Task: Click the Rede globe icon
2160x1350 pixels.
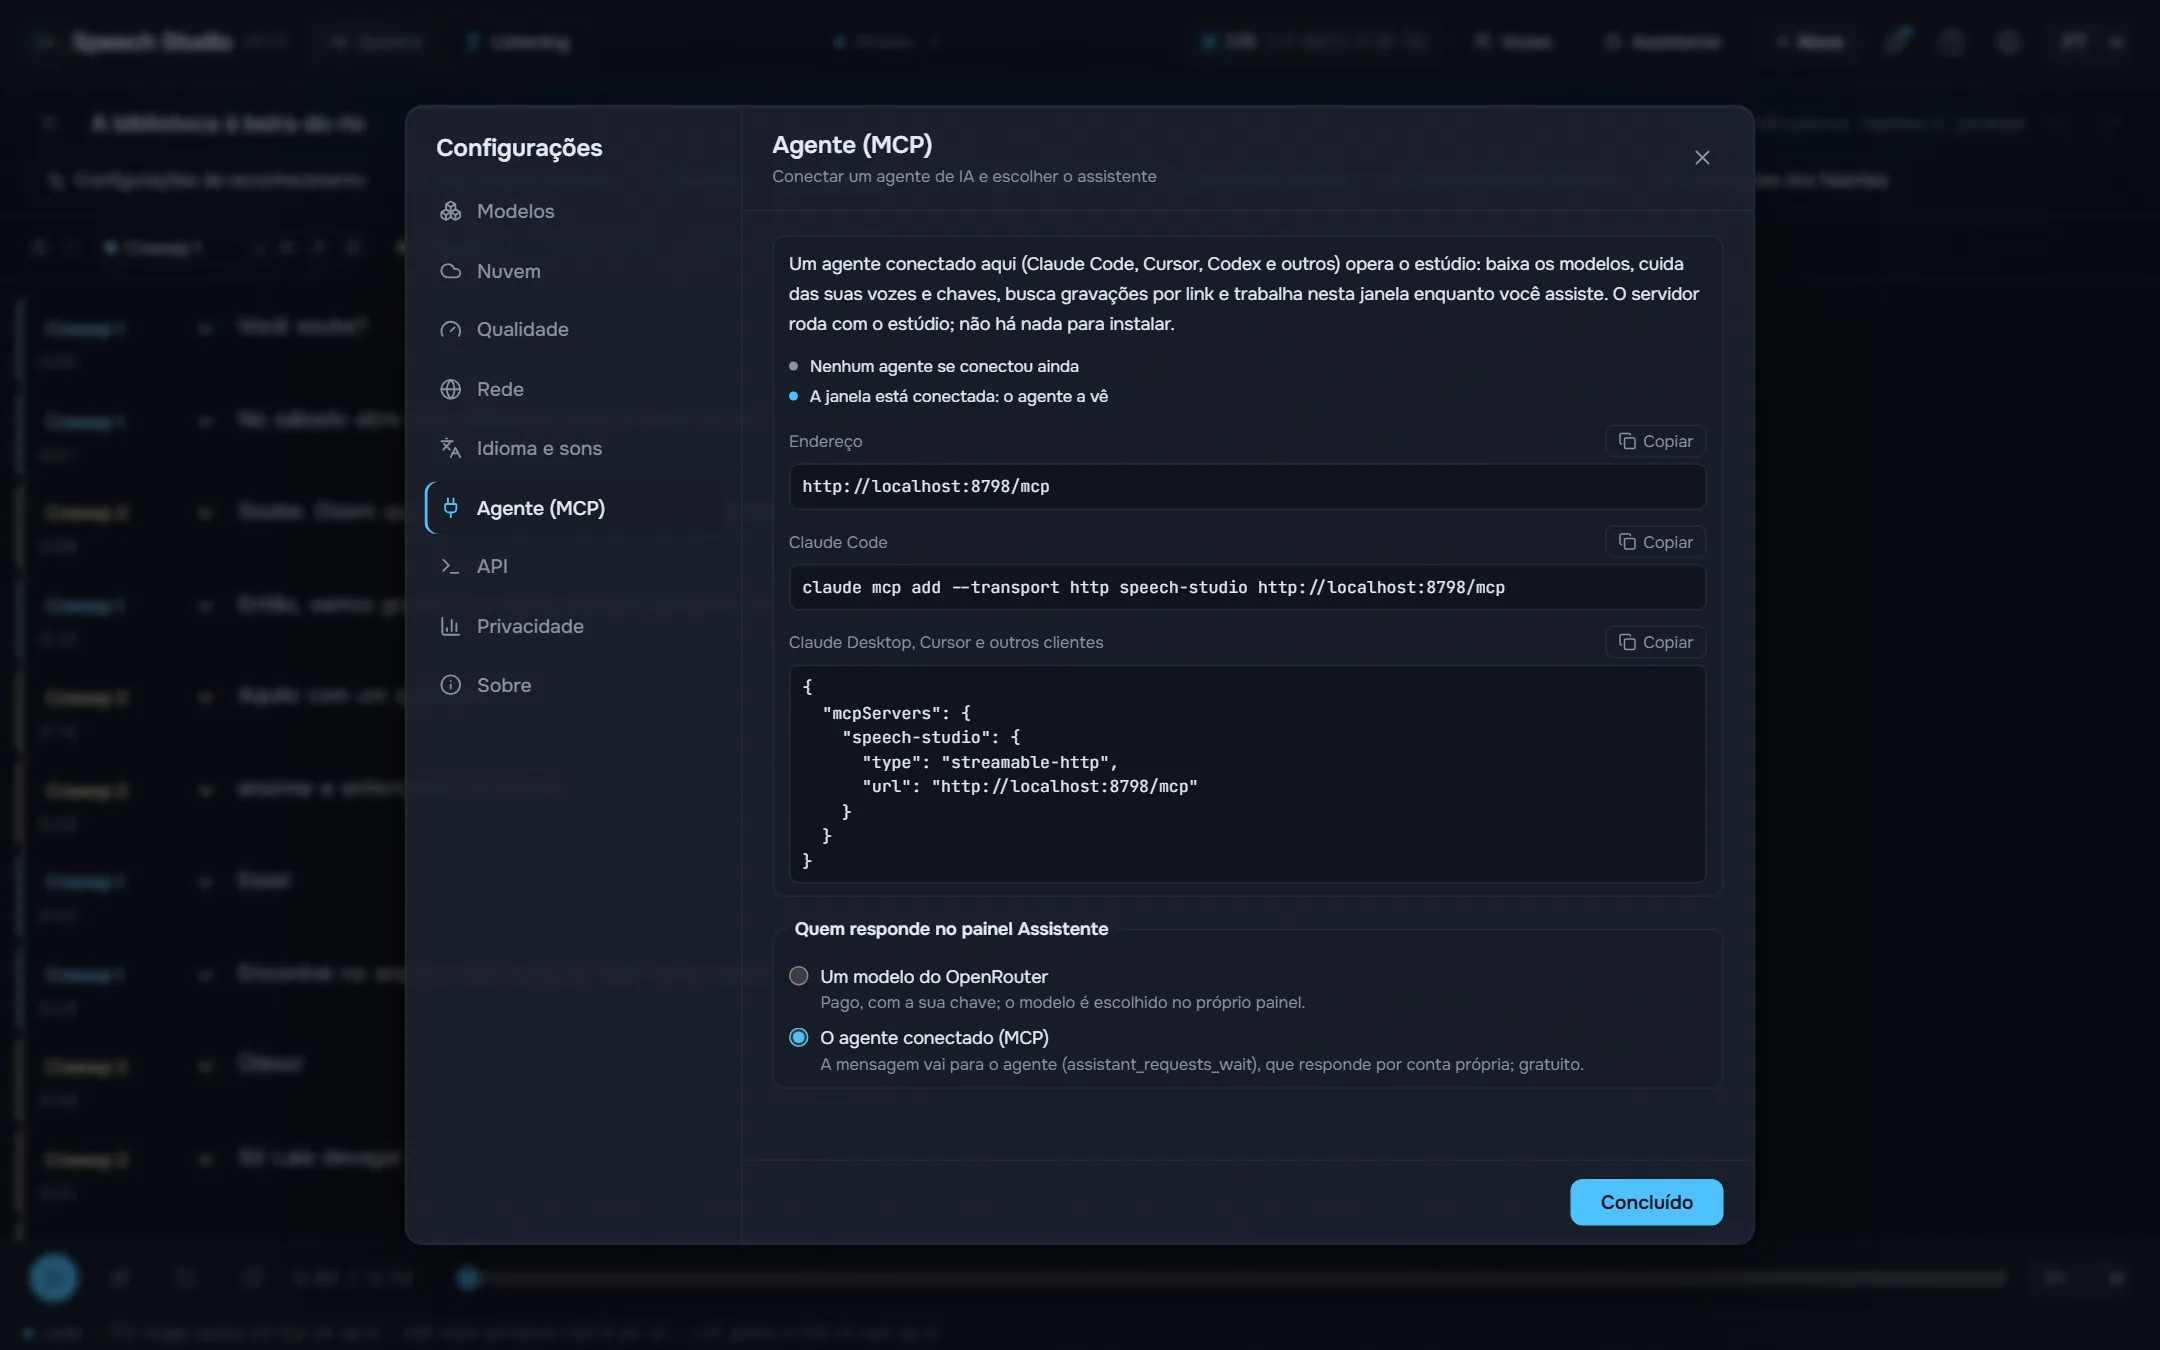Action: point(451,389)
